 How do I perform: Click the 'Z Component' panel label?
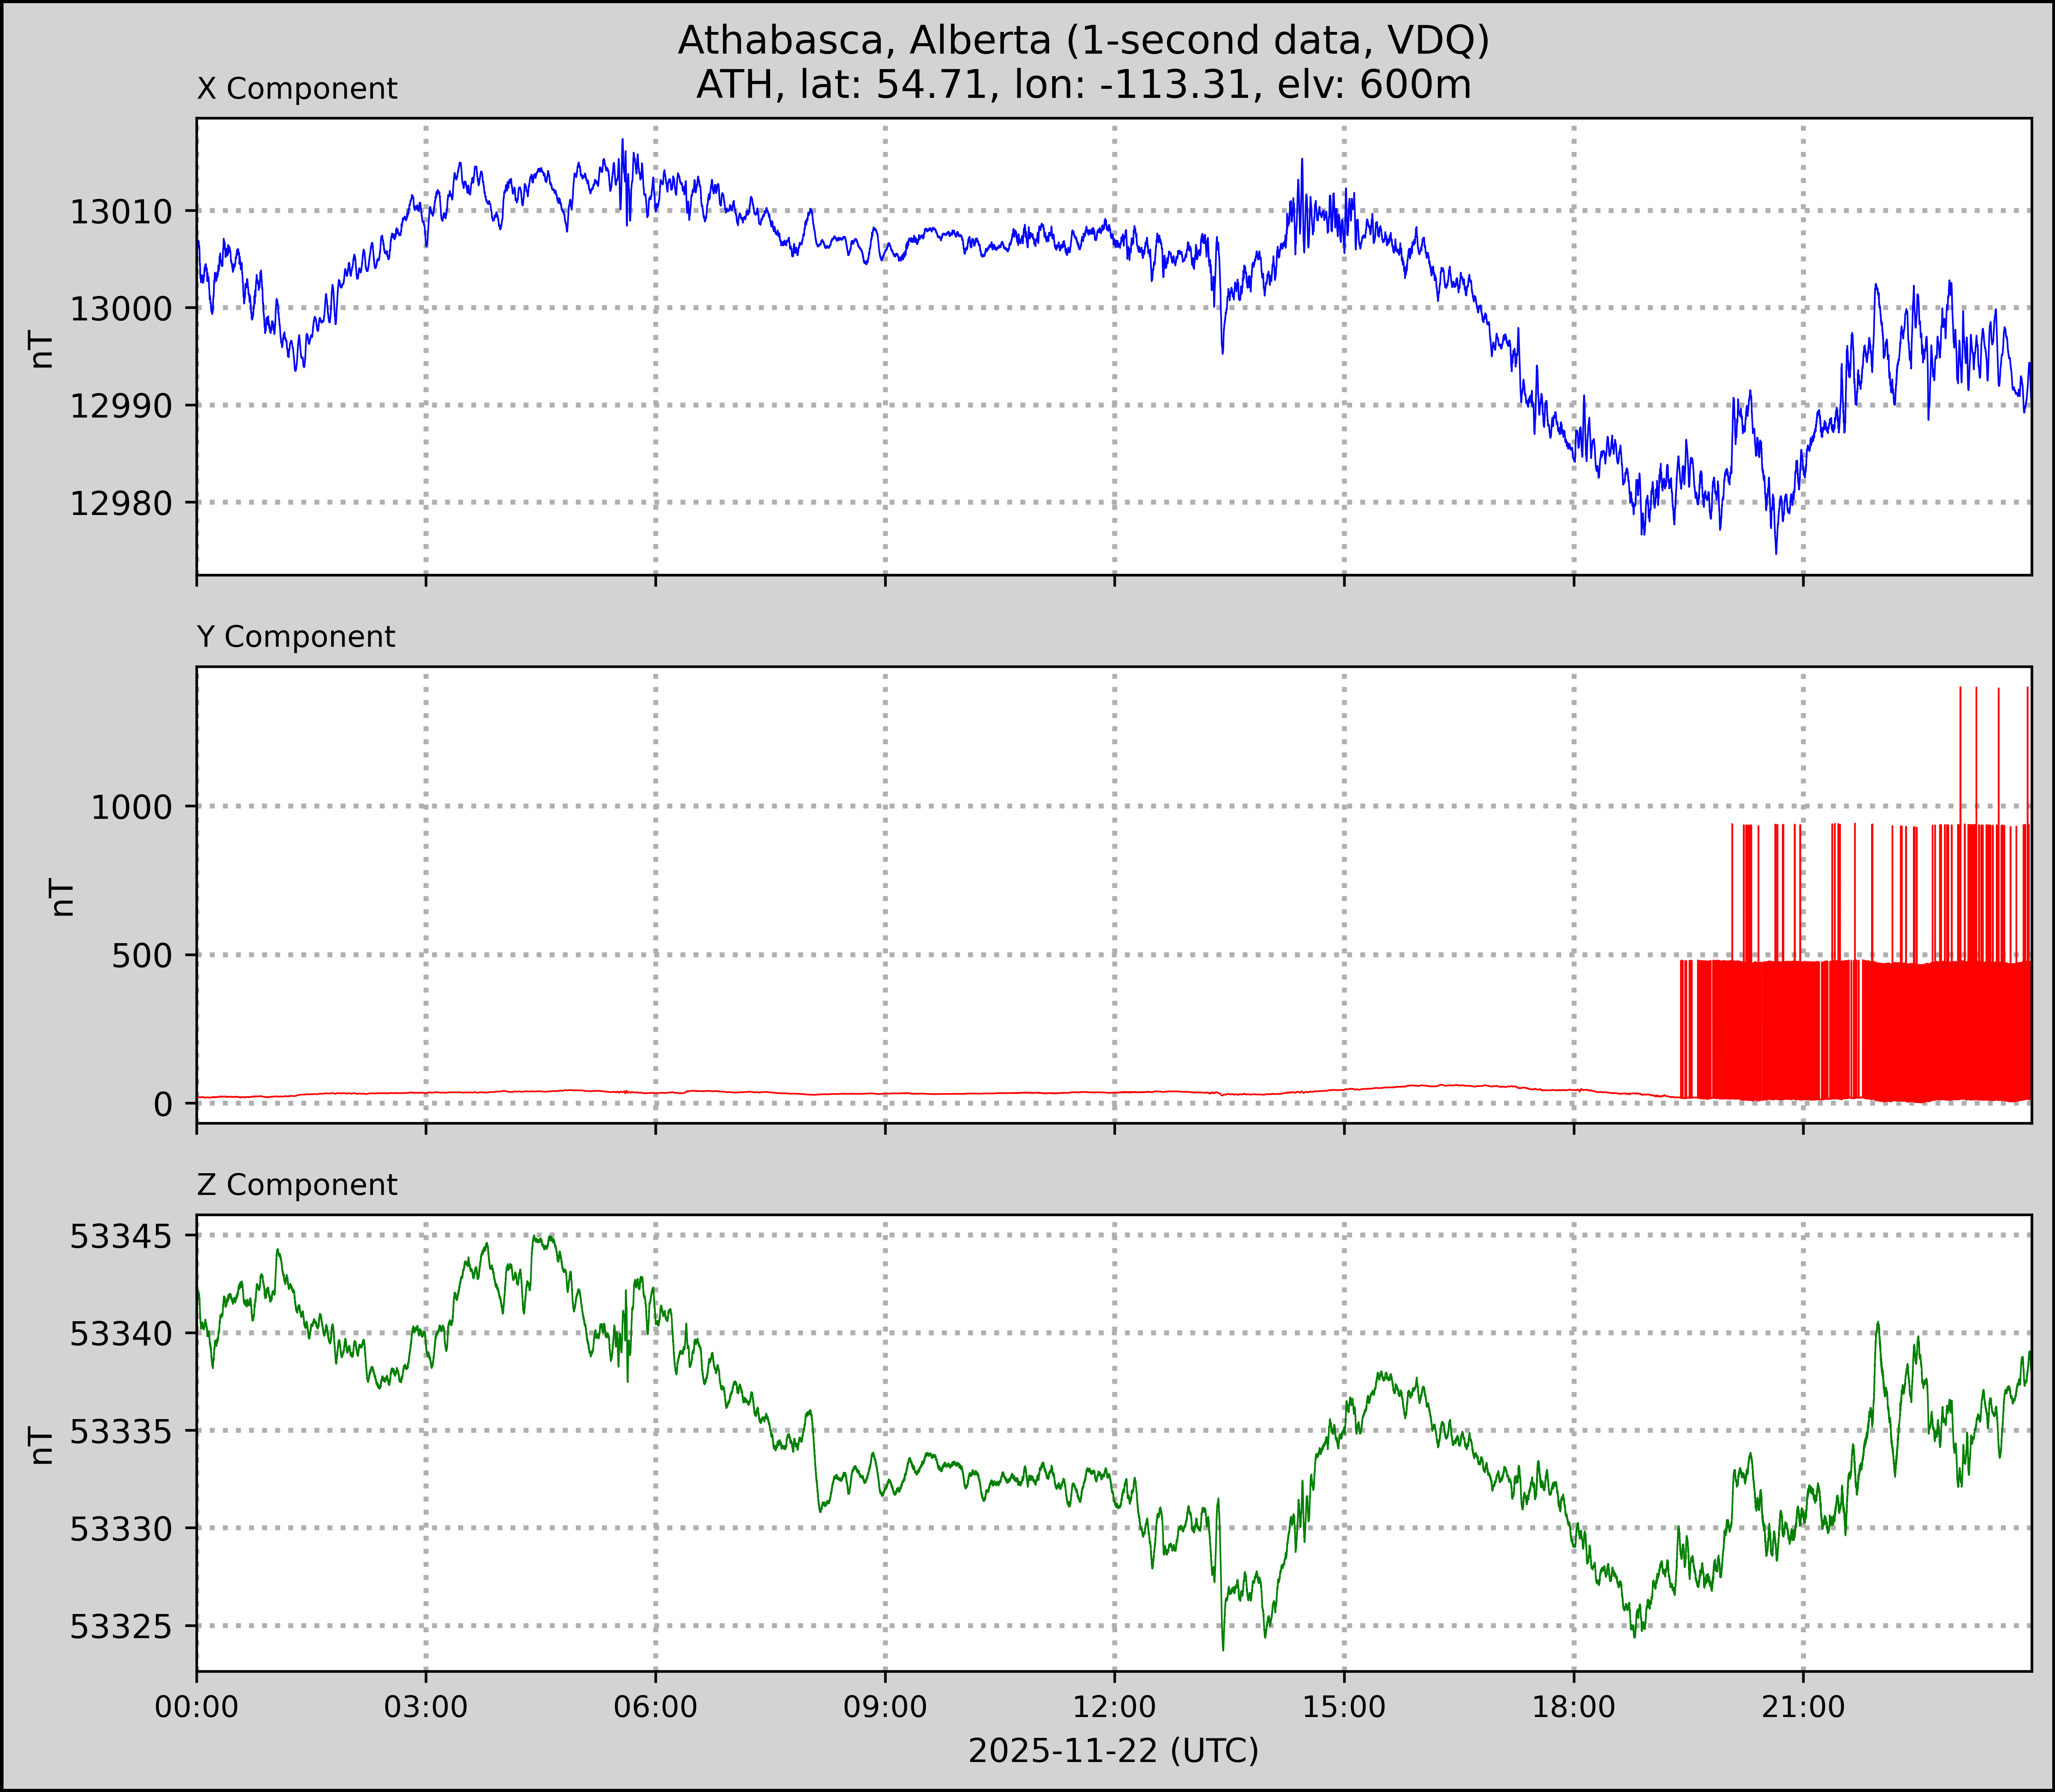point(297,1185)
